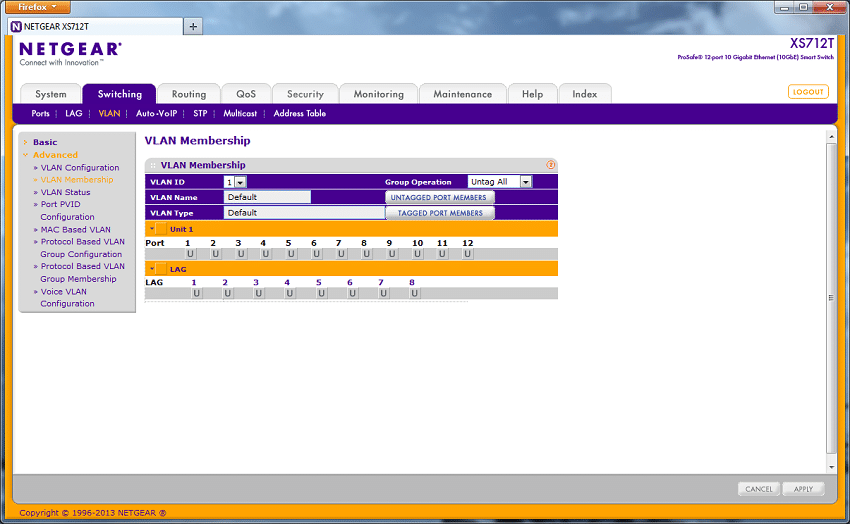This screenshot has width=850, height=524.
Task: Collapse the LAG section arrow
Action: click(x=151, y=269)
